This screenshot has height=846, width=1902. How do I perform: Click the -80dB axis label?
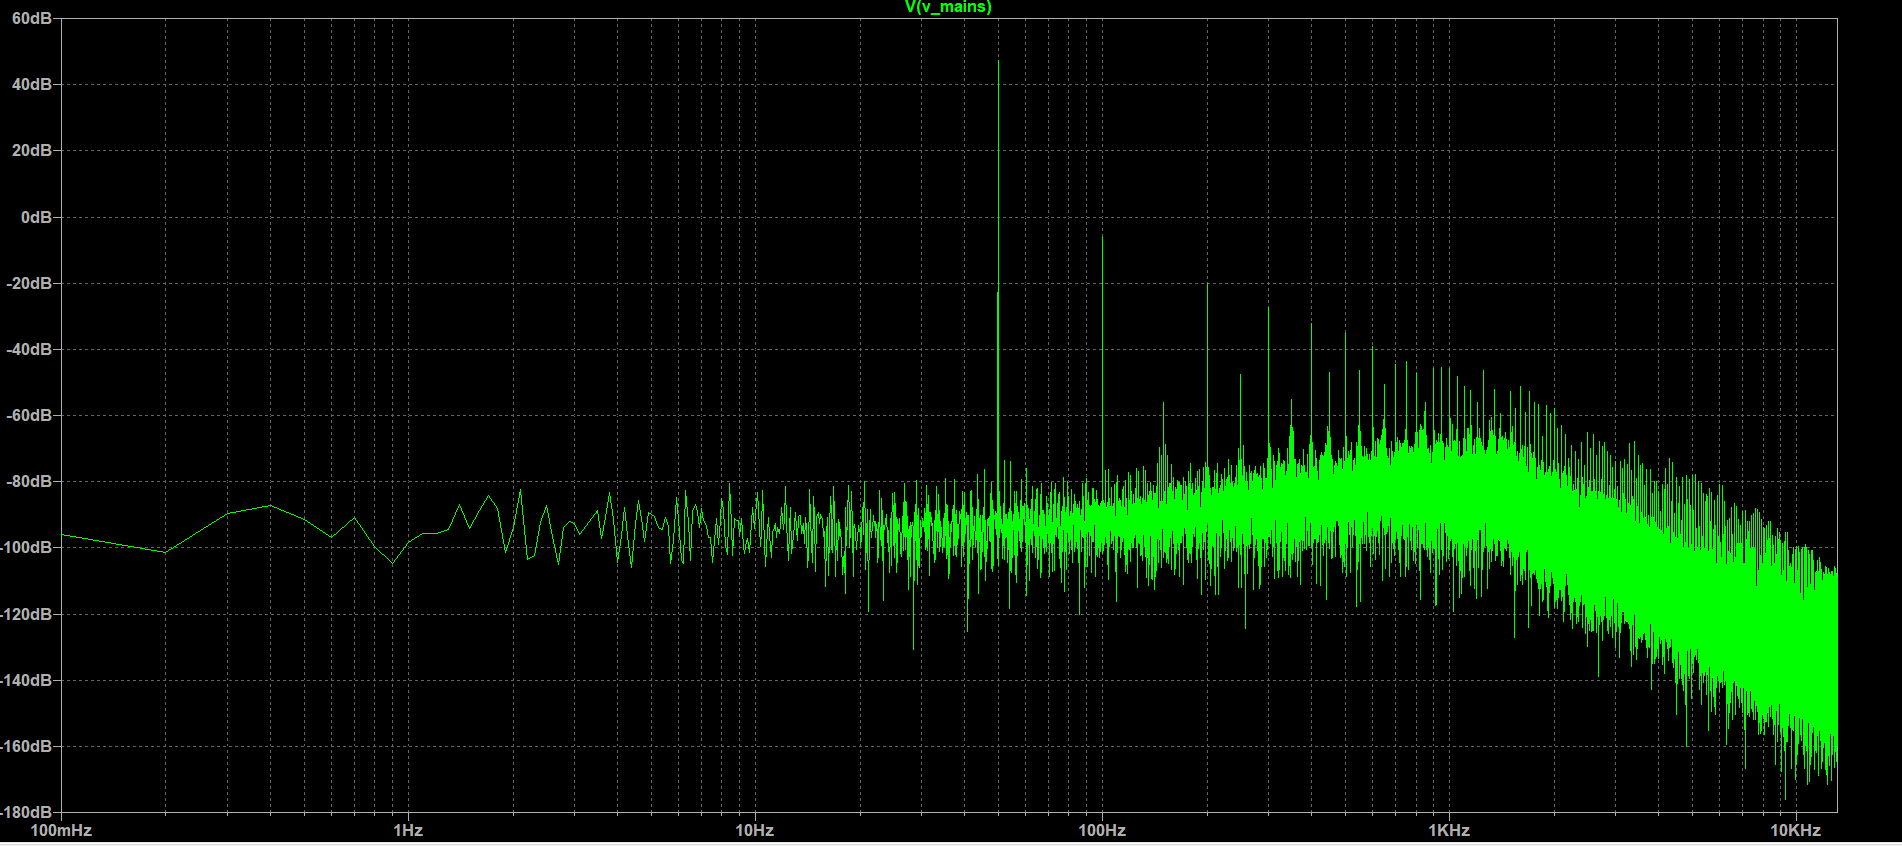point(29,481)
